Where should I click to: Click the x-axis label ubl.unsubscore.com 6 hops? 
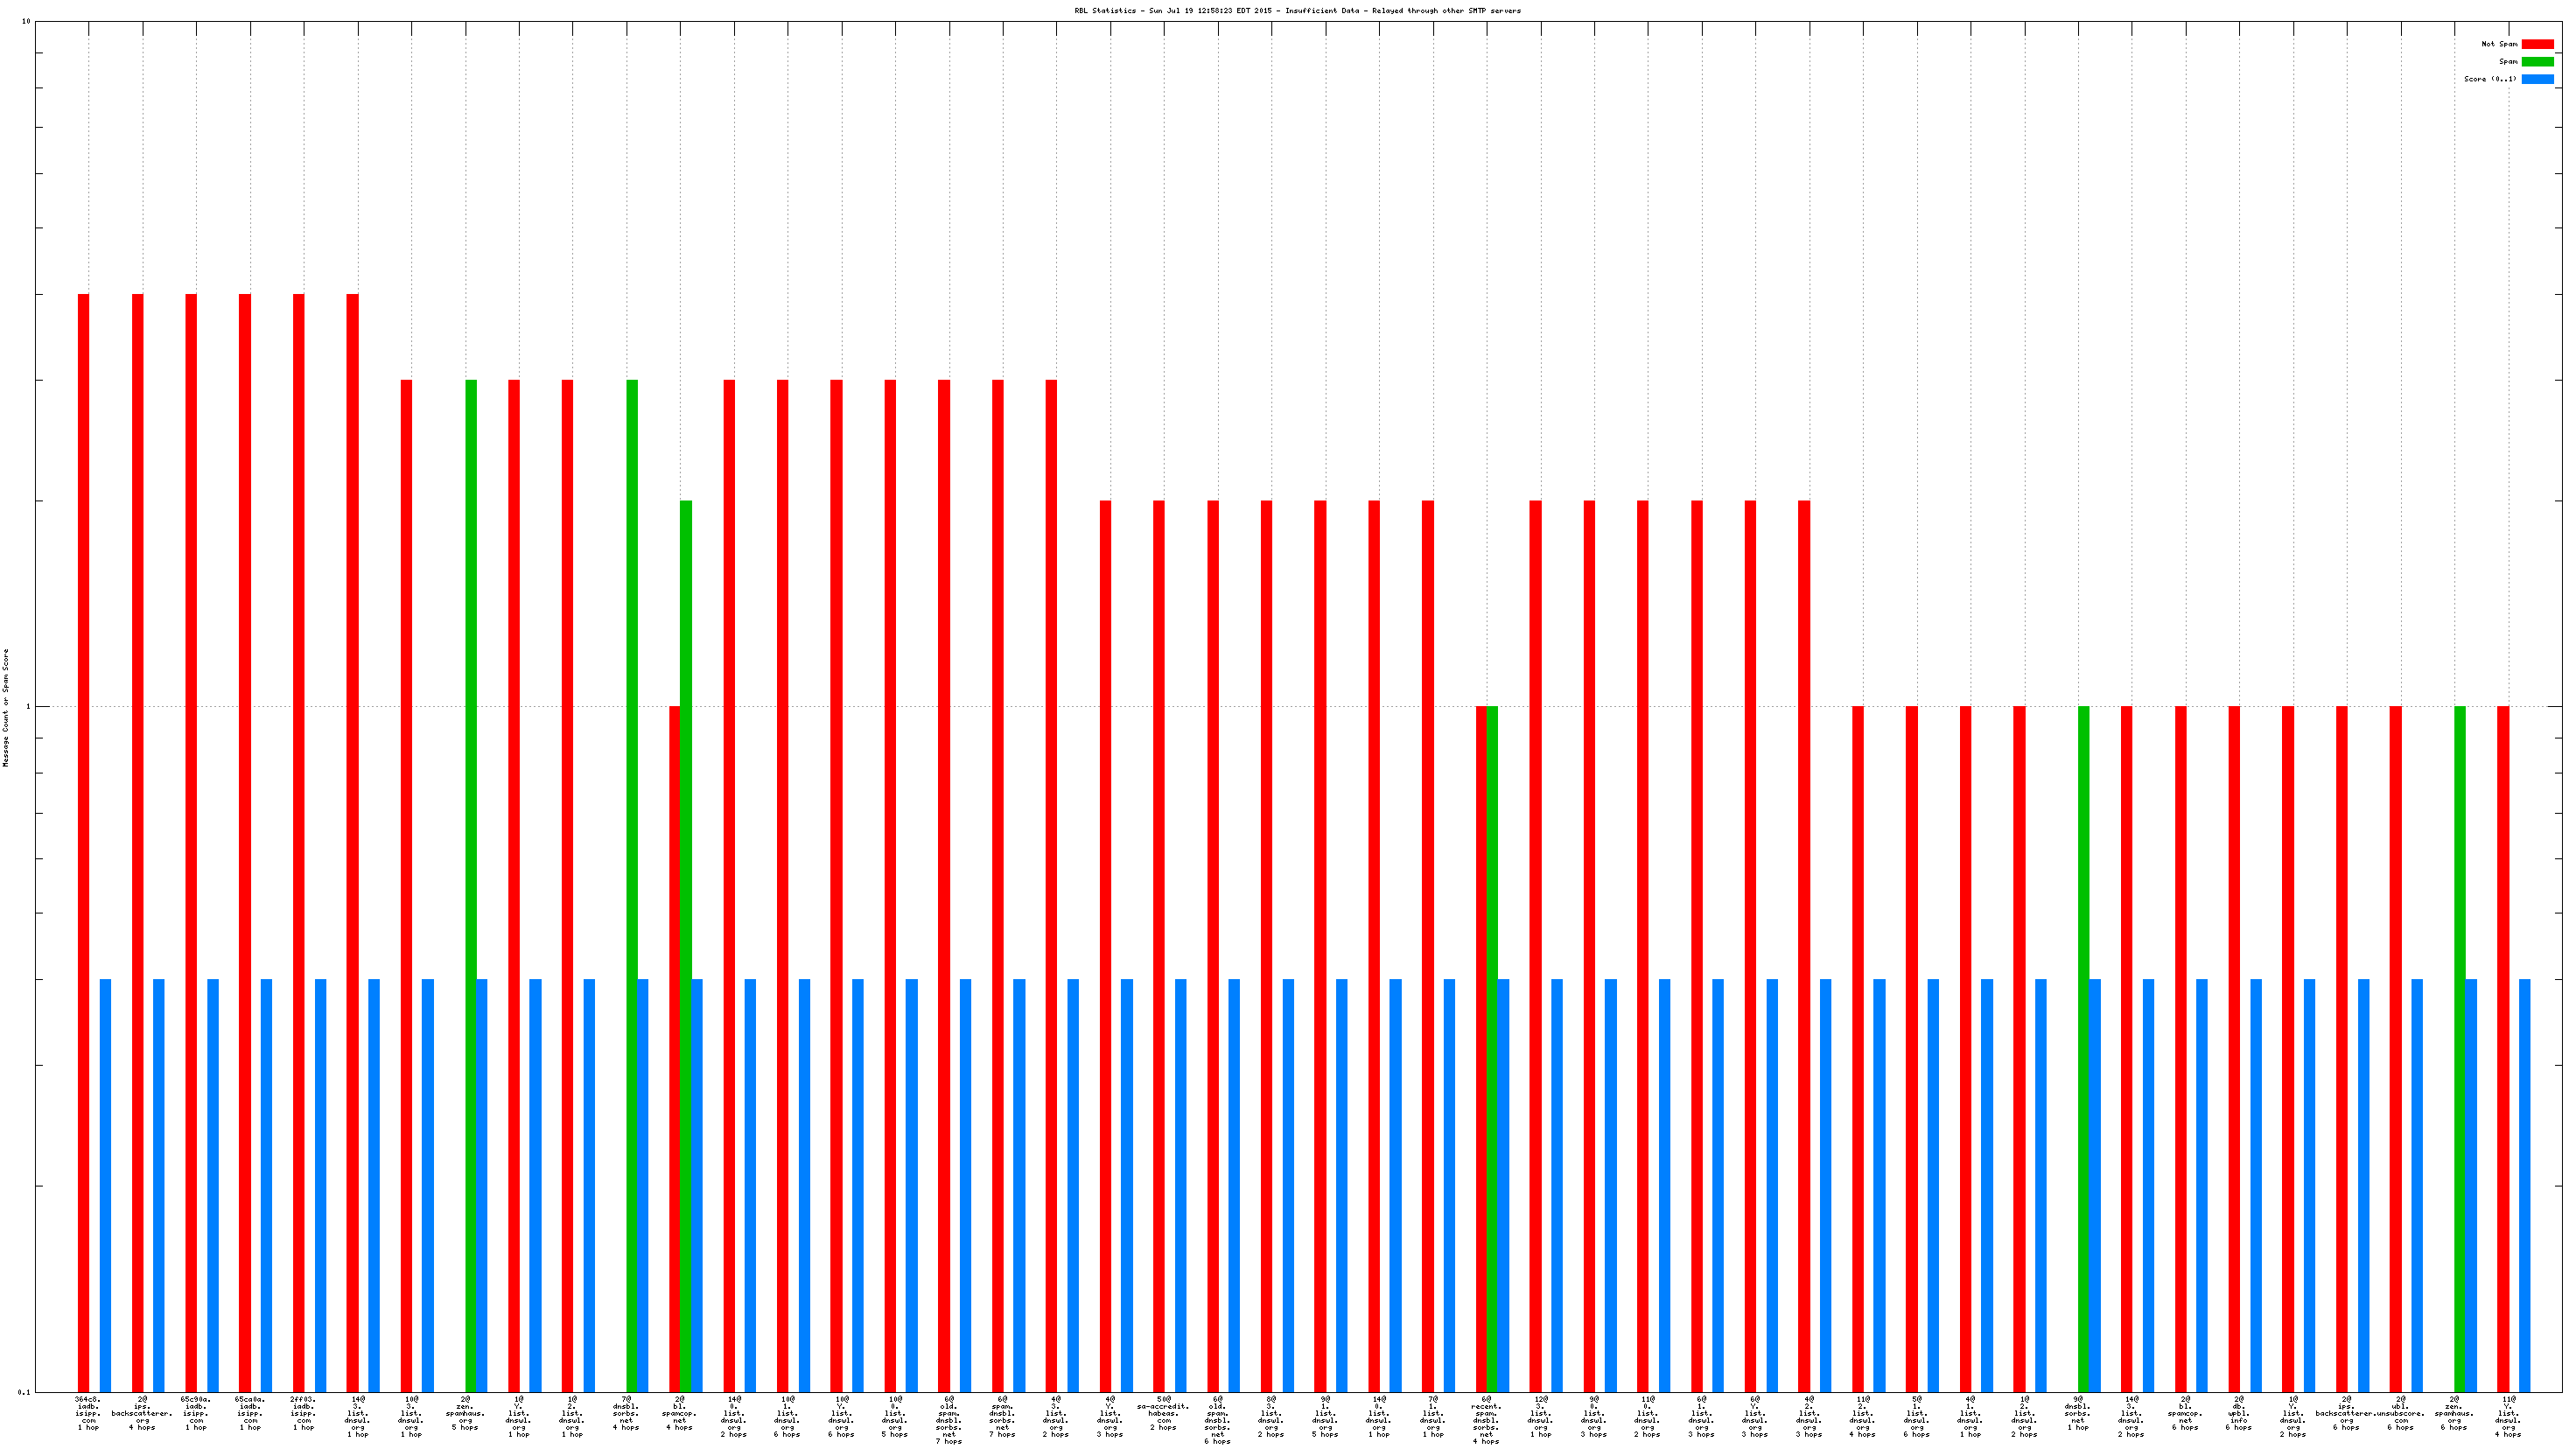(x=2400, y=1413)
